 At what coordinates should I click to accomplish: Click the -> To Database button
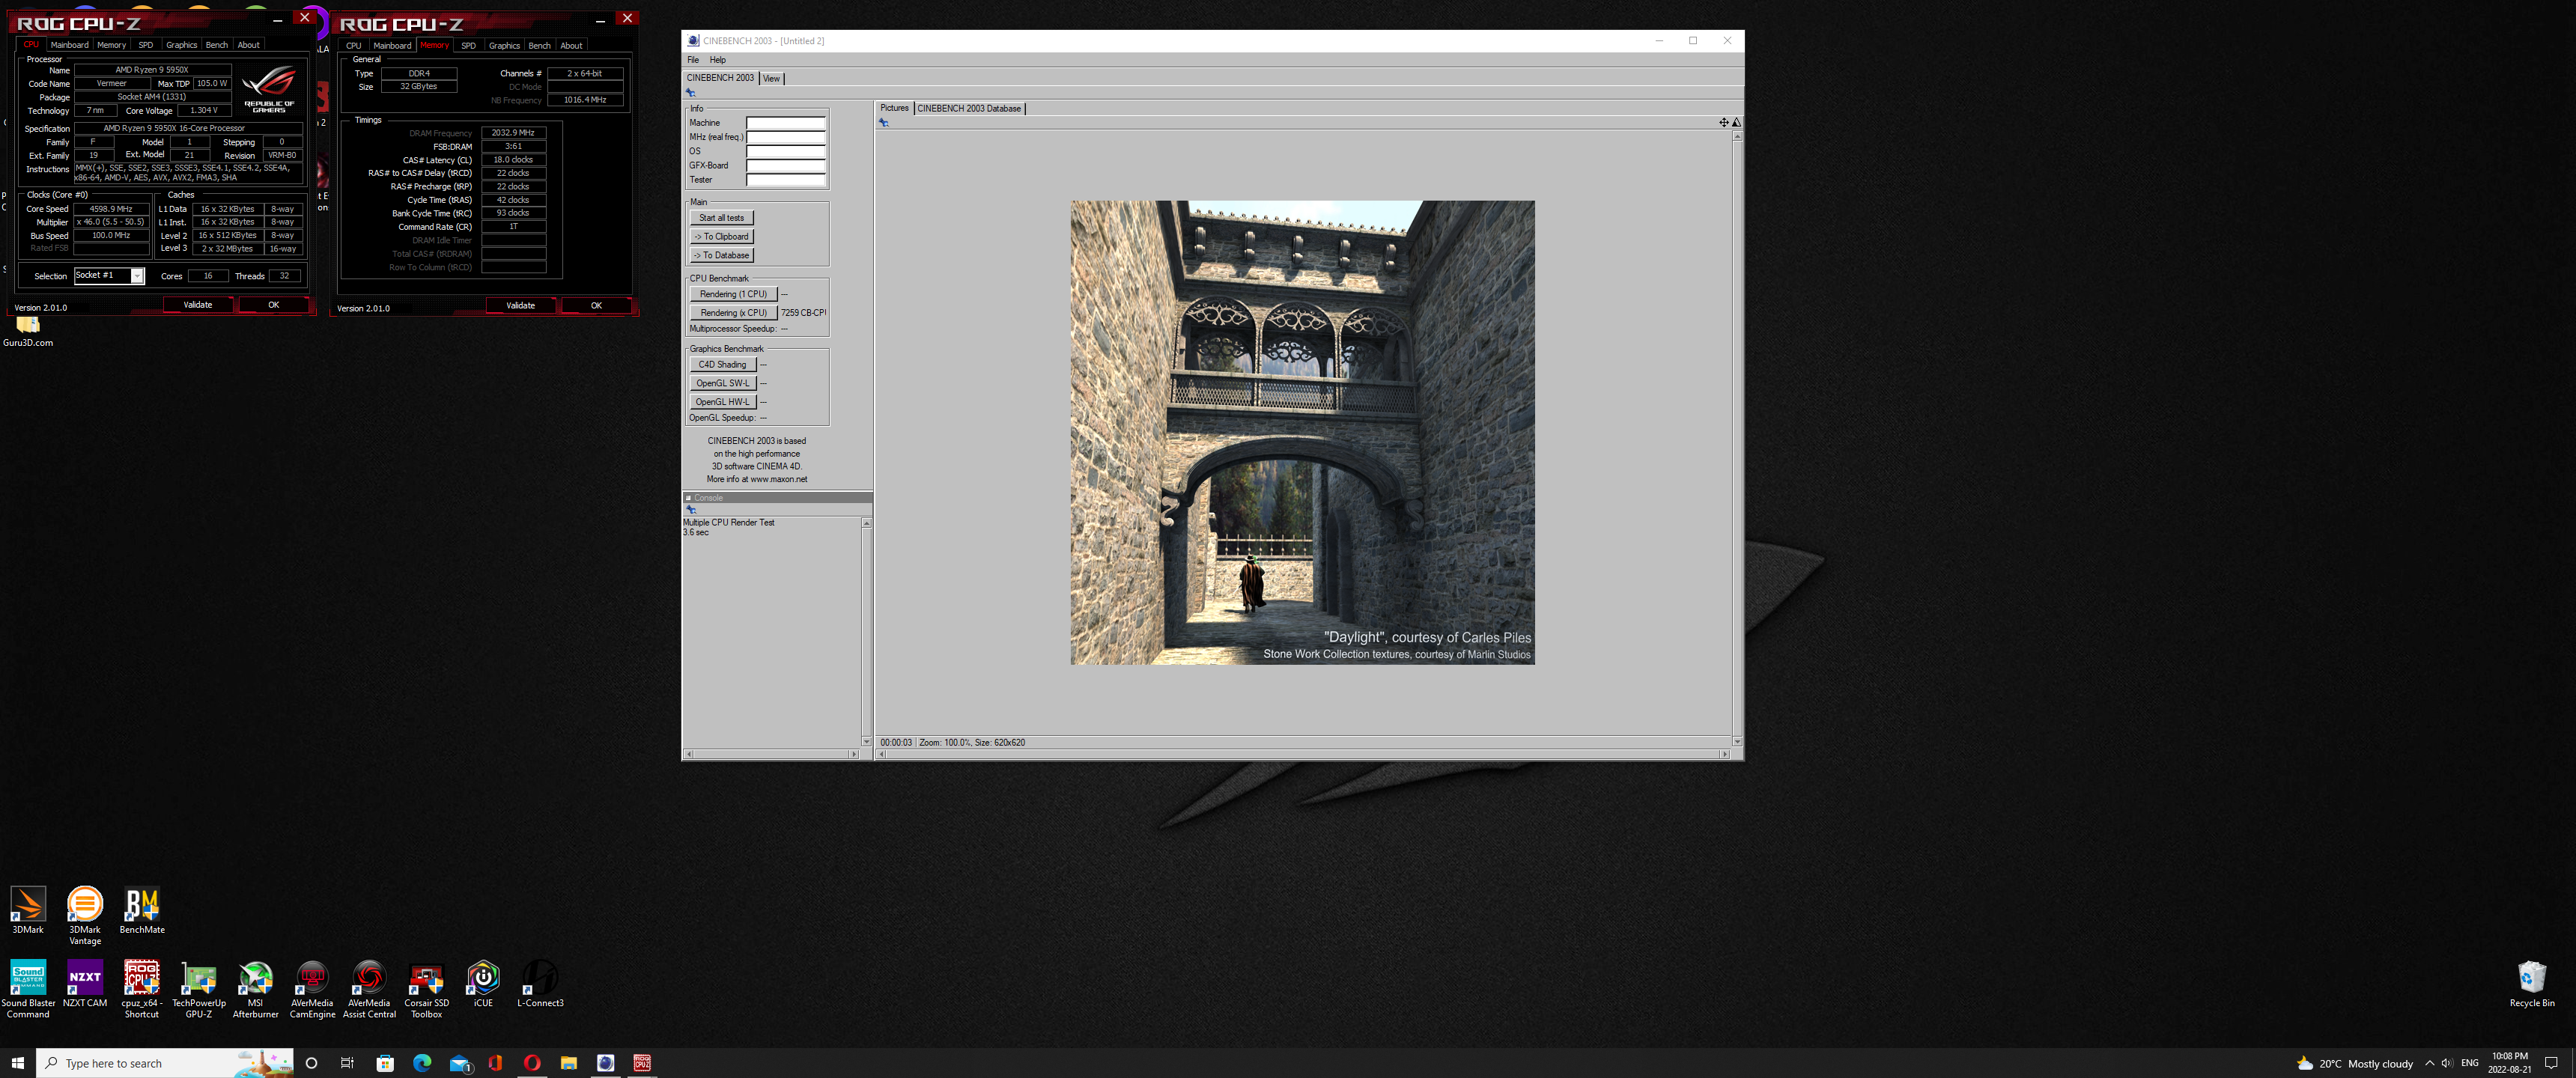[x=721, y=256]
